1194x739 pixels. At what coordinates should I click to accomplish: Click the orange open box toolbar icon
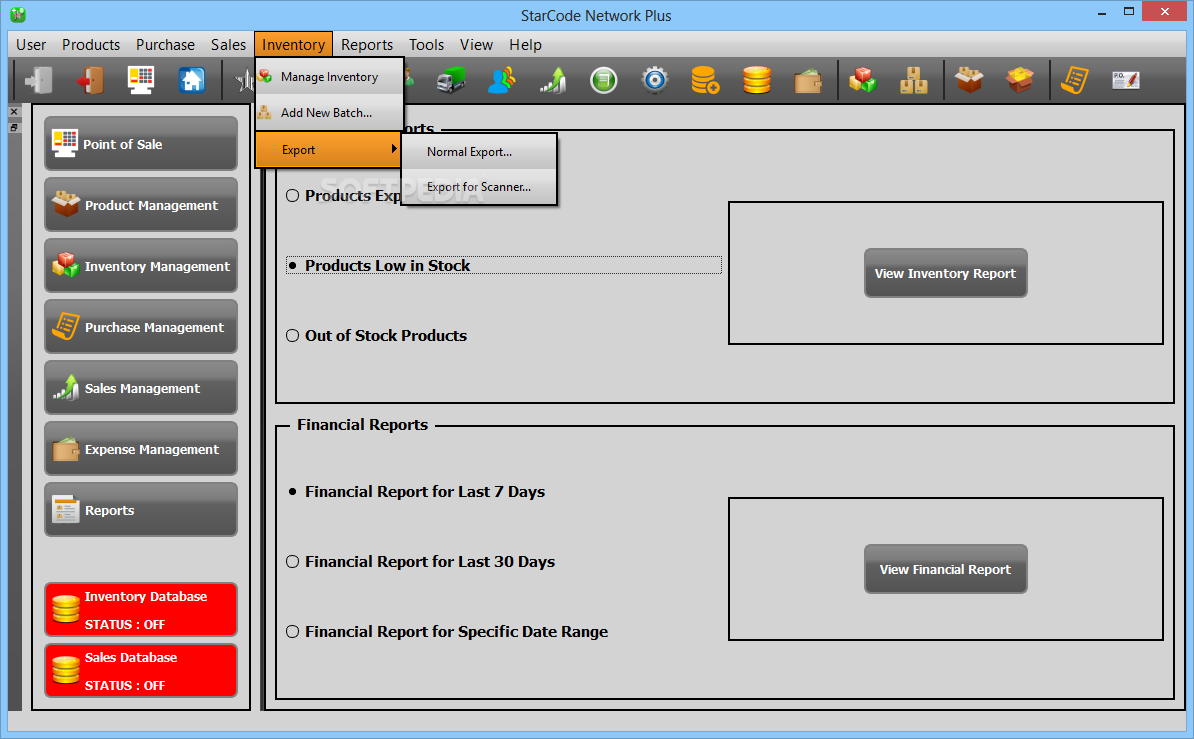[x=1020, y=80]
